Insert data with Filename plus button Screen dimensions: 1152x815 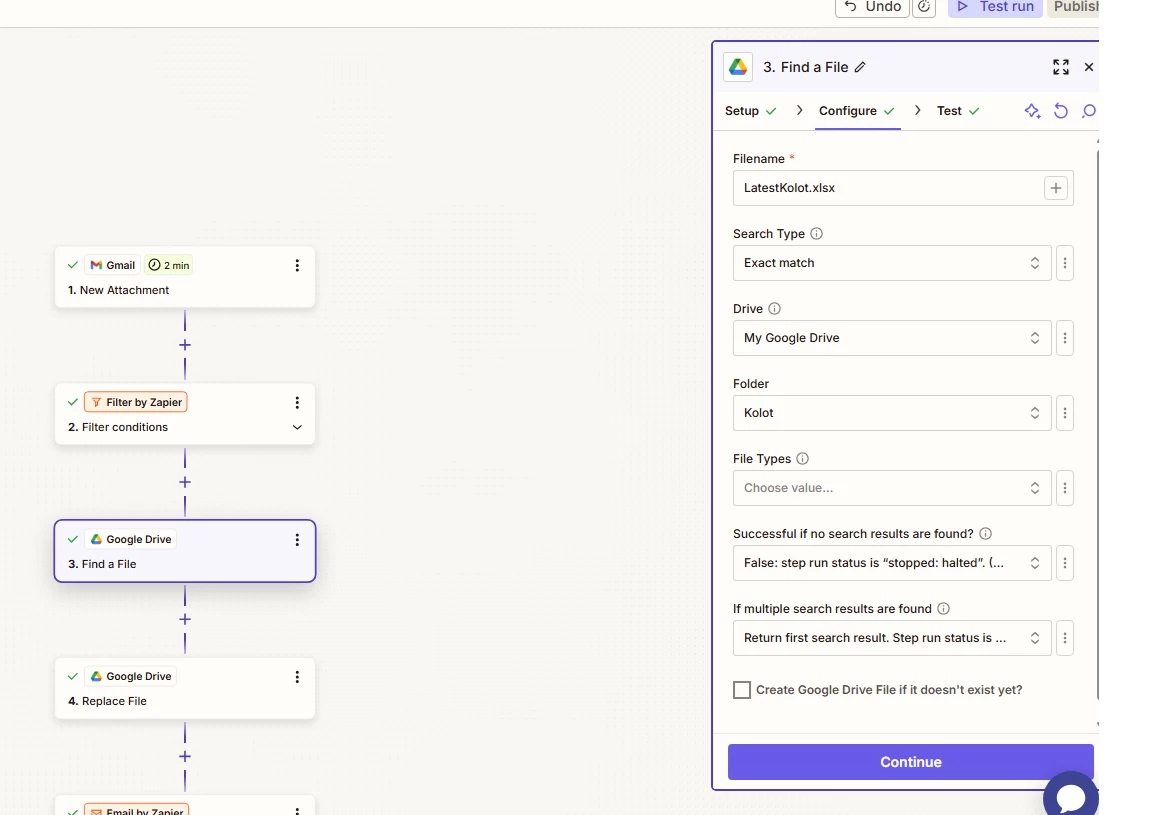(x=1056, y=188)
